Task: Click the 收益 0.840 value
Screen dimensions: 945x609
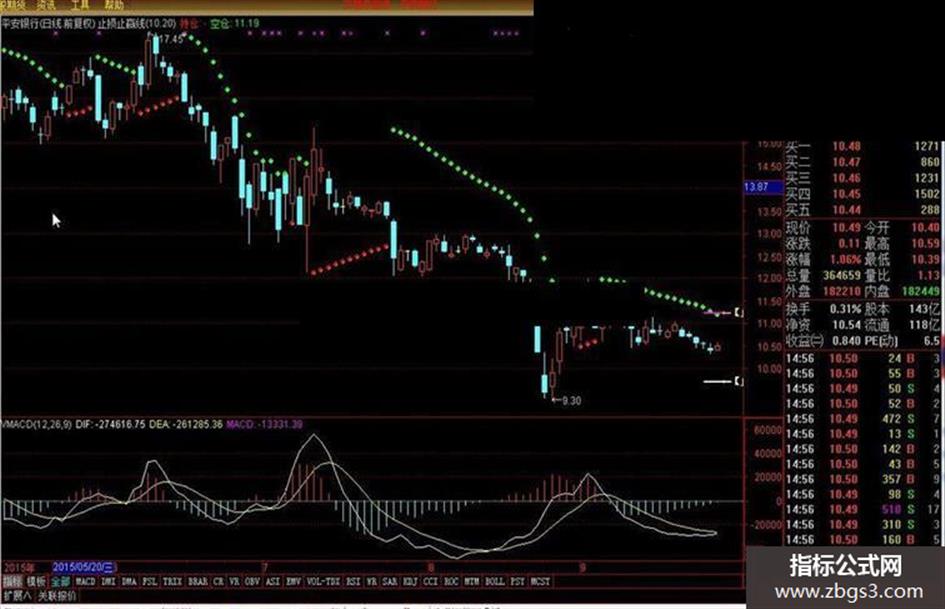Action: 846,341
